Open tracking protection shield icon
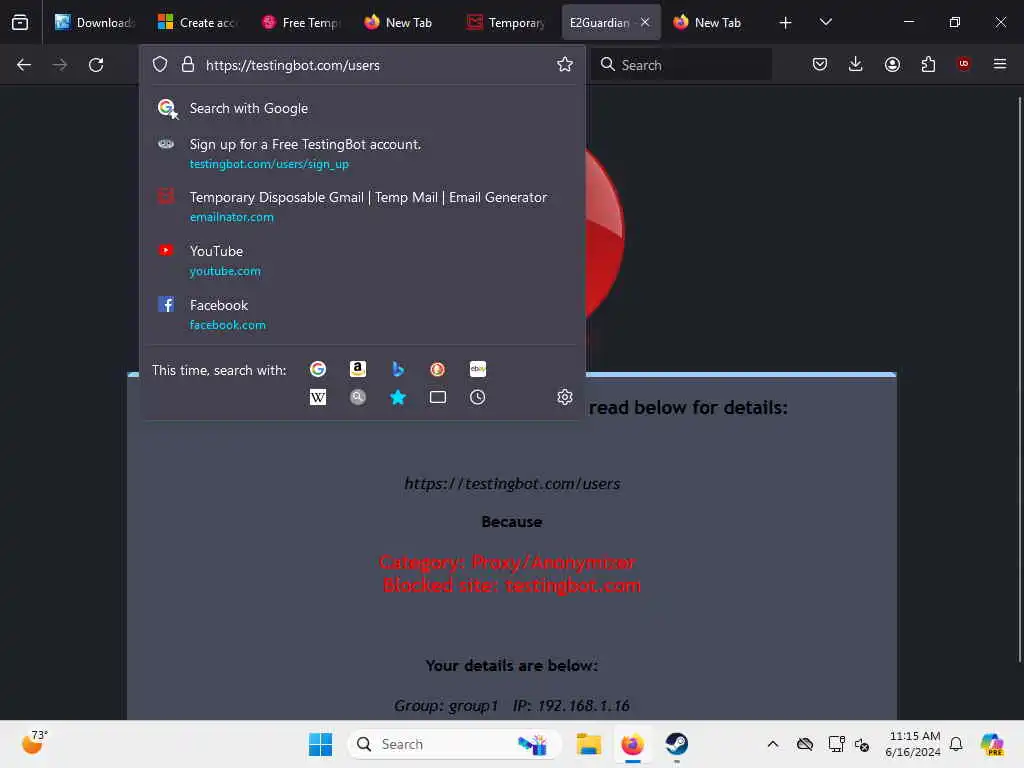 pyautogui.click(x=160, y=65)
